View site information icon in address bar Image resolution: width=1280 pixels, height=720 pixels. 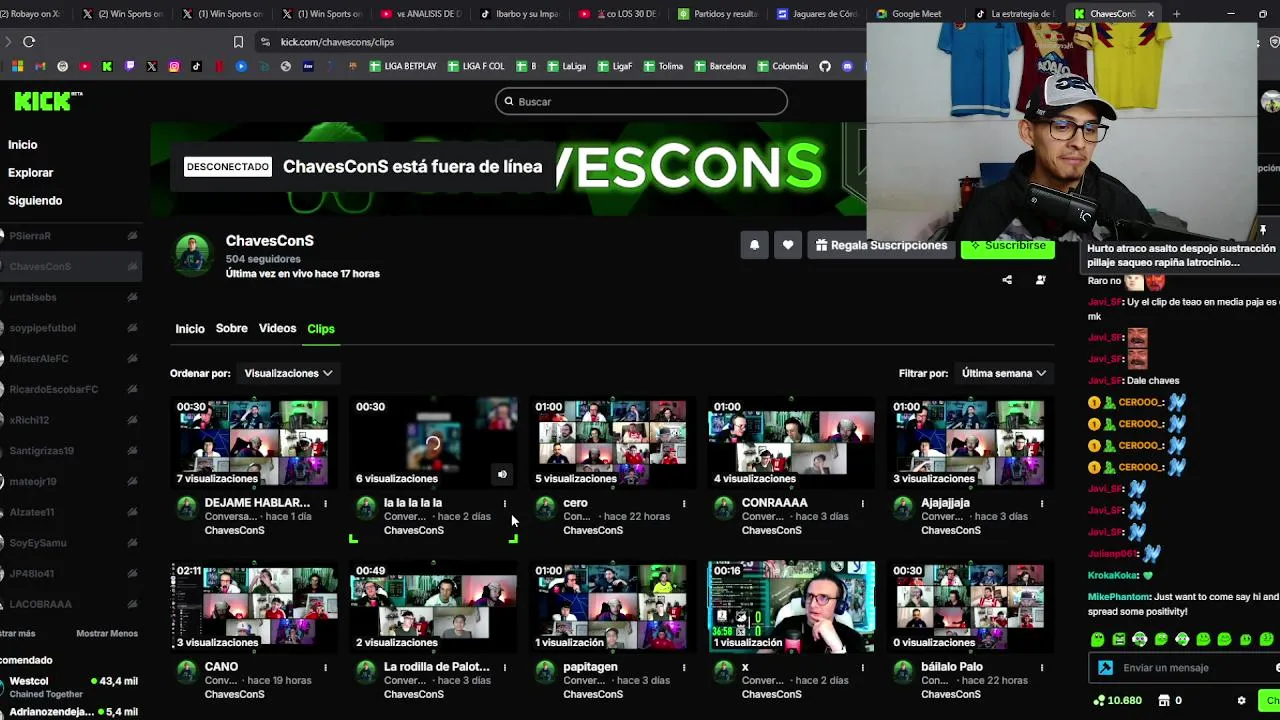tap(265, 42)
